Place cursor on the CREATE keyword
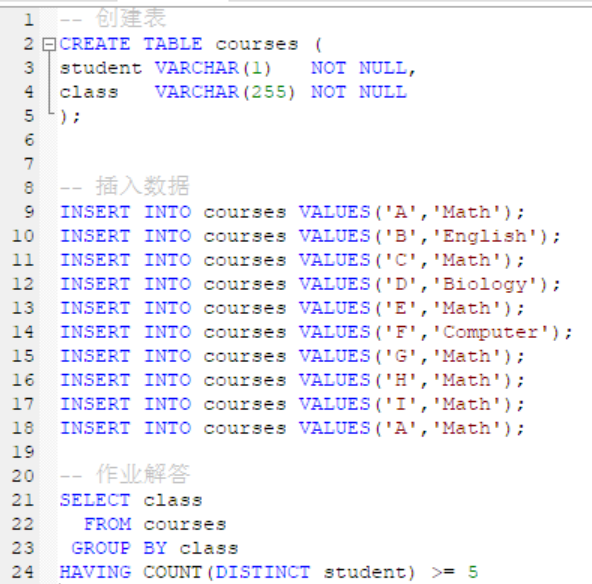The width and height of the screenshot is (592, 584). click(95, 44)
